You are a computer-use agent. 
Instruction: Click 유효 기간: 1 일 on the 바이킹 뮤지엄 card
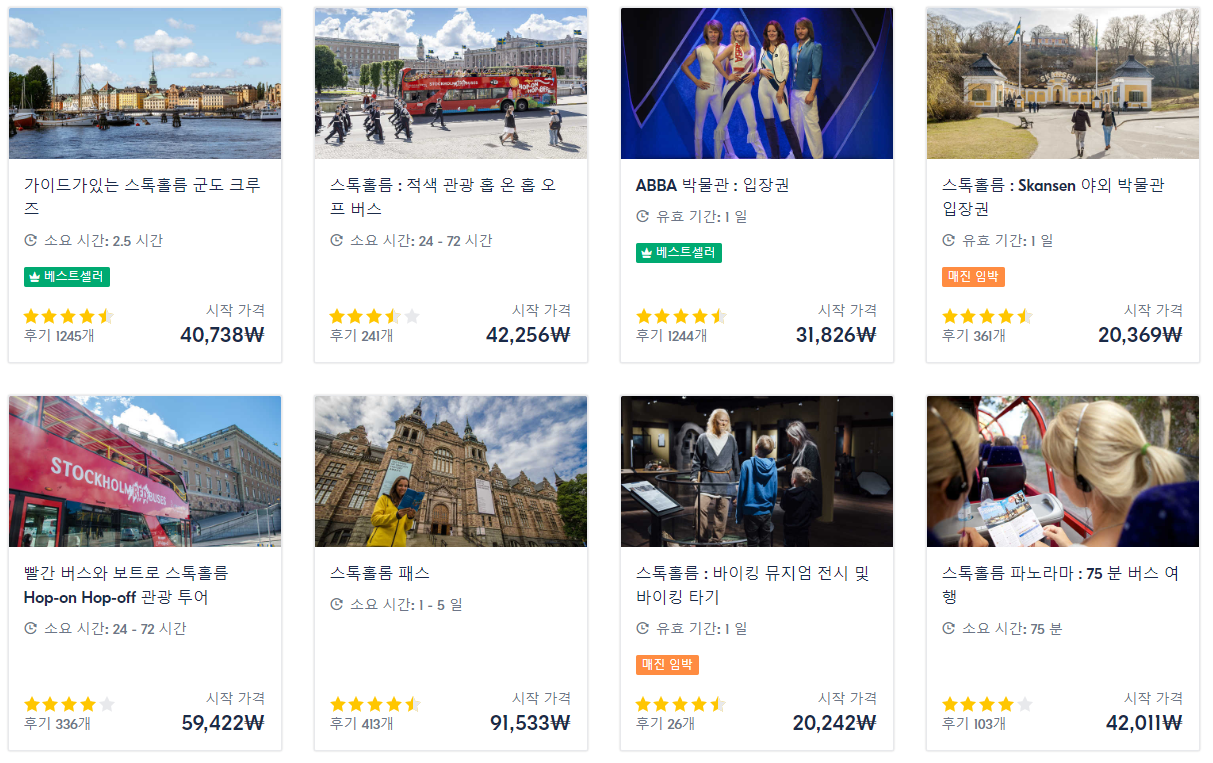[701, 628]
